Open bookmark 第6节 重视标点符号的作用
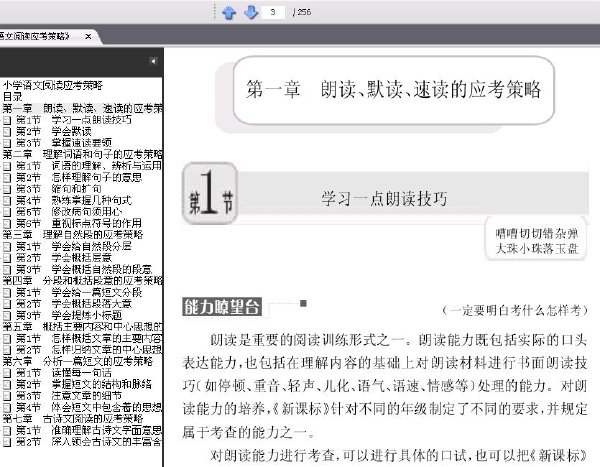600x467 pixels. (x=79, y=223)
